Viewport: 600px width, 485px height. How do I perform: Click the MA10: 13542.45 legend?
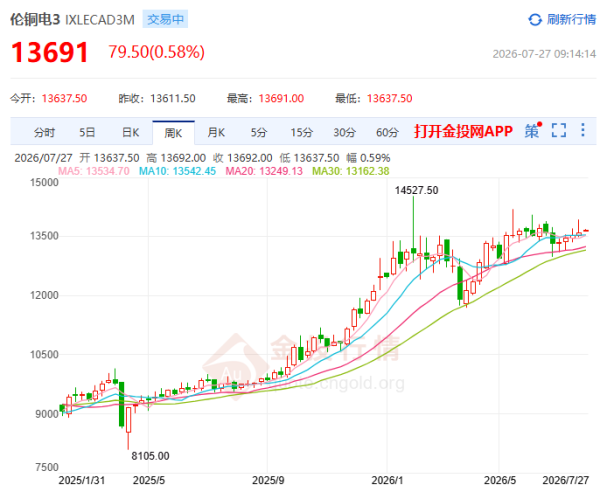click(177, 171)
